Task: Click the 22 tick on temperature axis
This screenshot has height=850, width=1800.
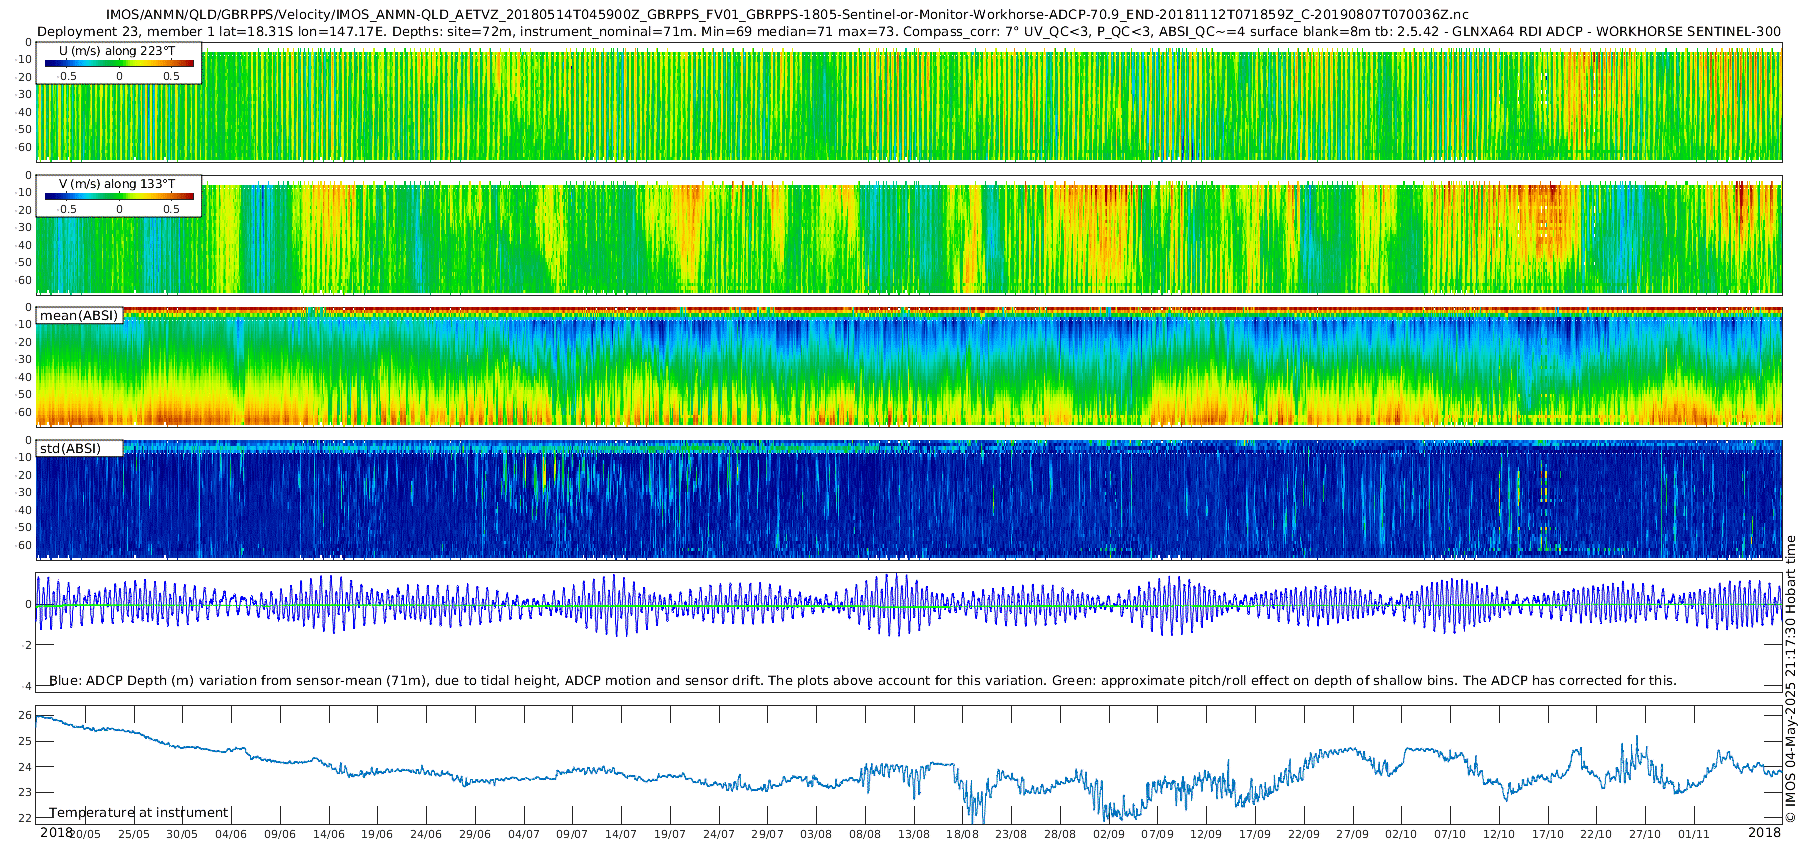Action: point(25,818)
